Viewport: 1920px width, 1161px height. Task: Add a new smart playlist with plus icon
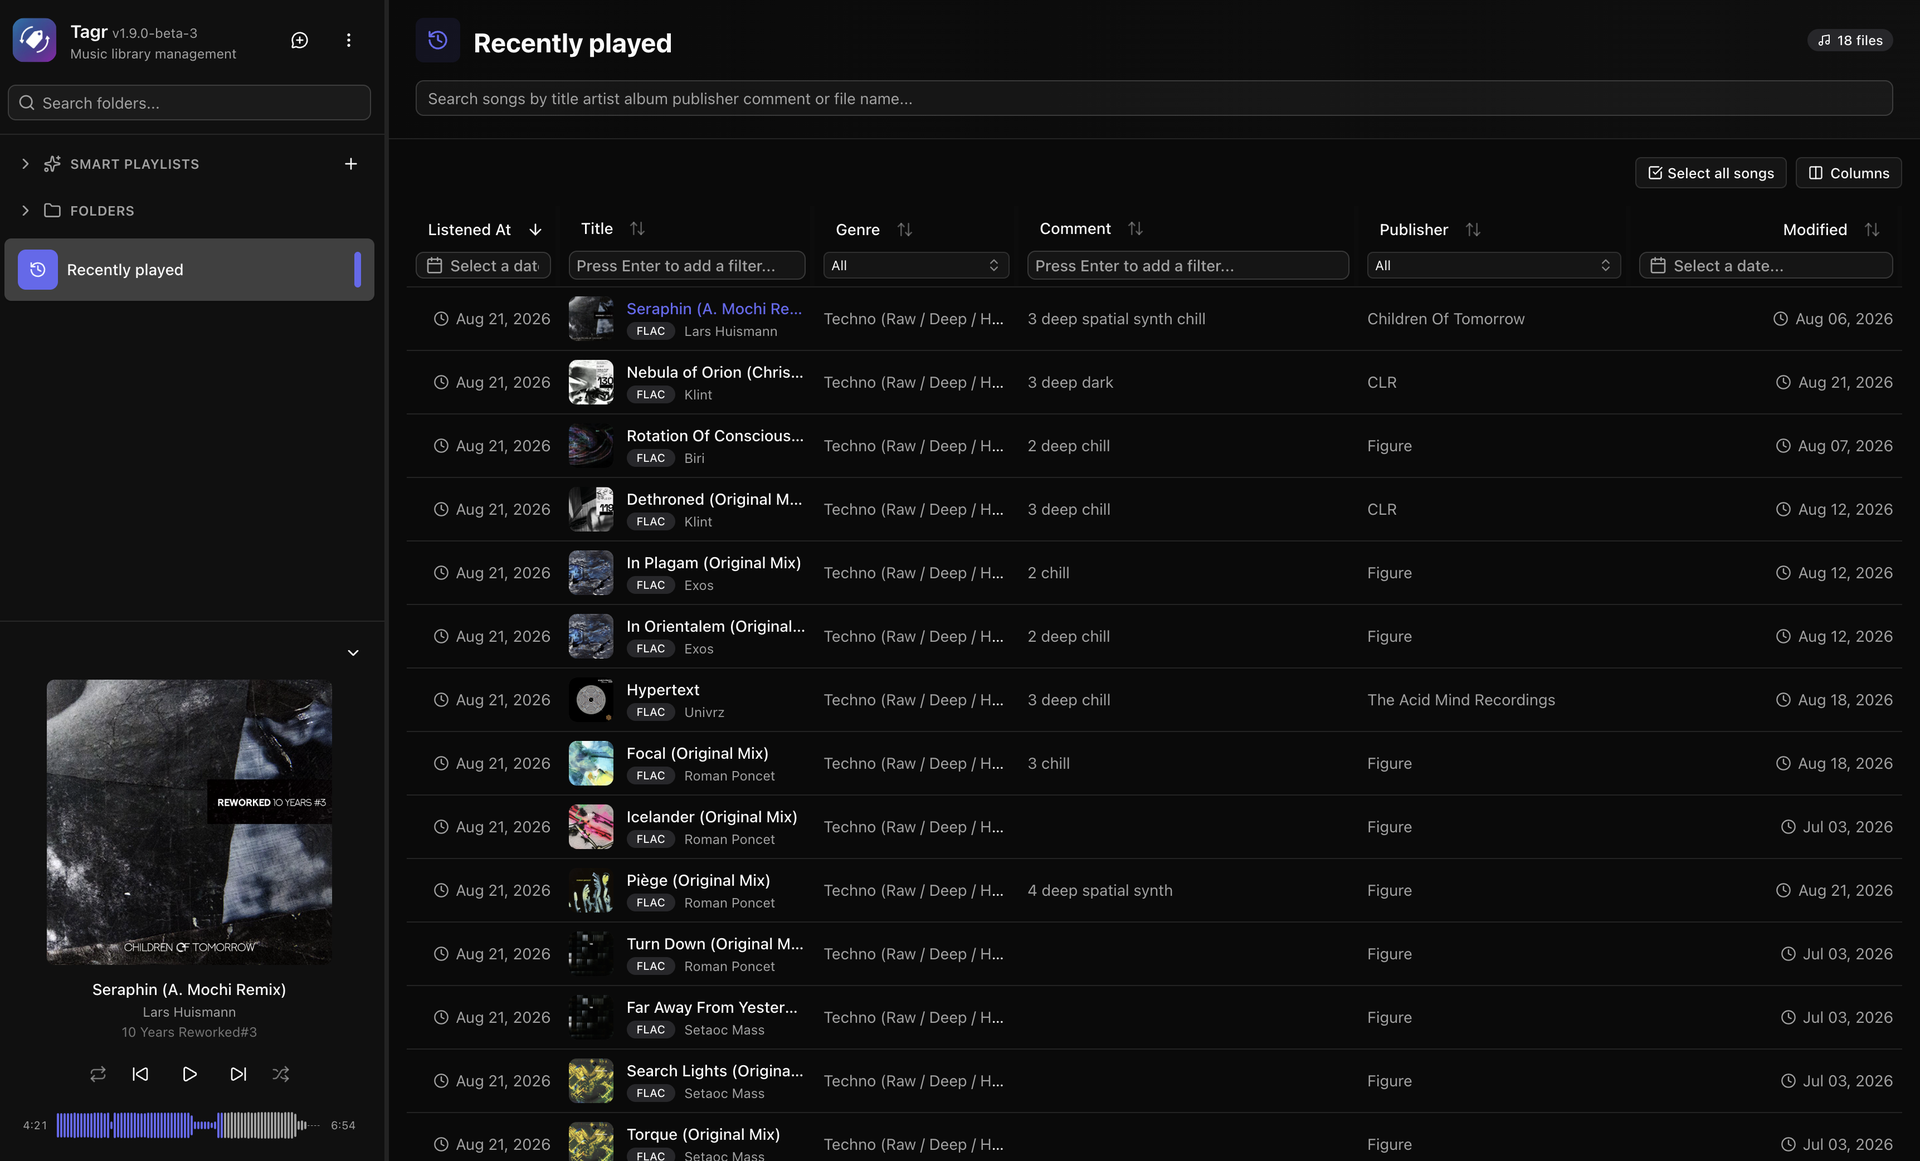(351, 164)
